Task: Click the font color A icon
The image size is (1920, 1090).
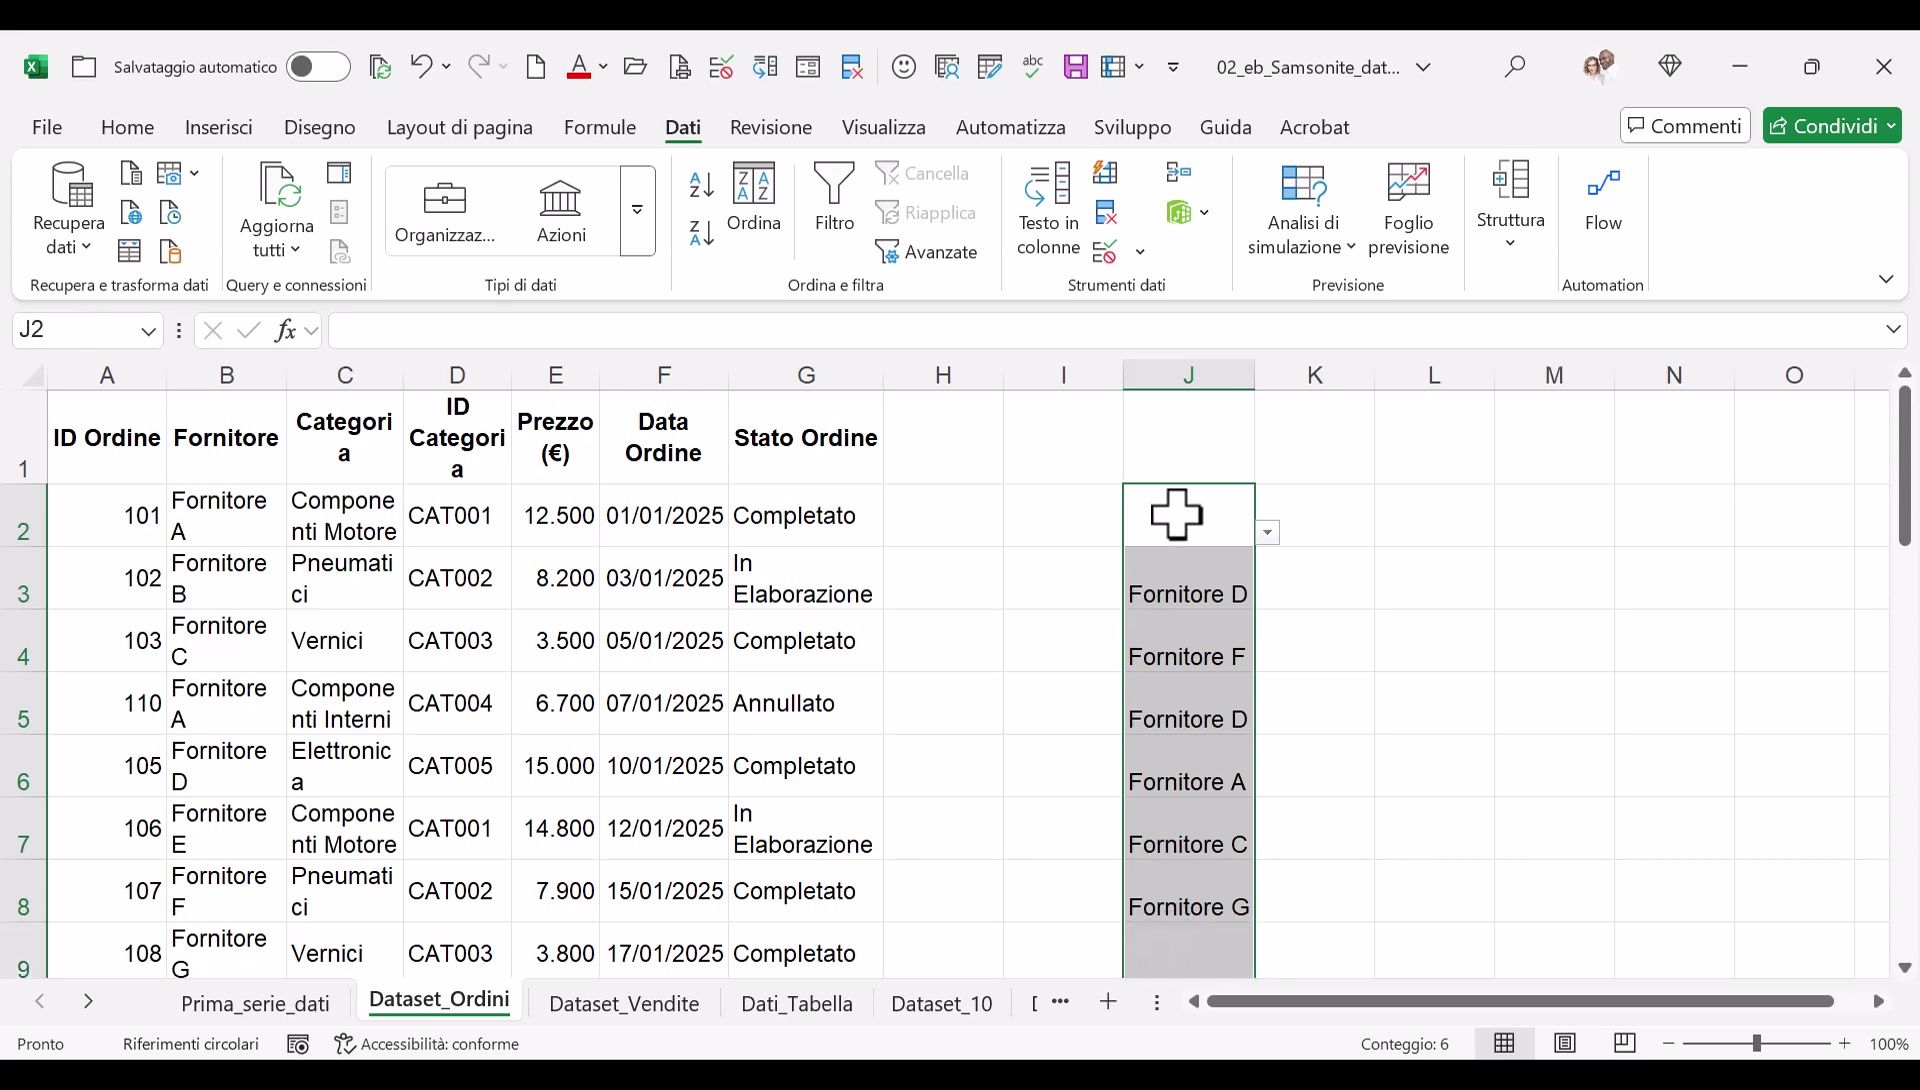Action: 579,67
